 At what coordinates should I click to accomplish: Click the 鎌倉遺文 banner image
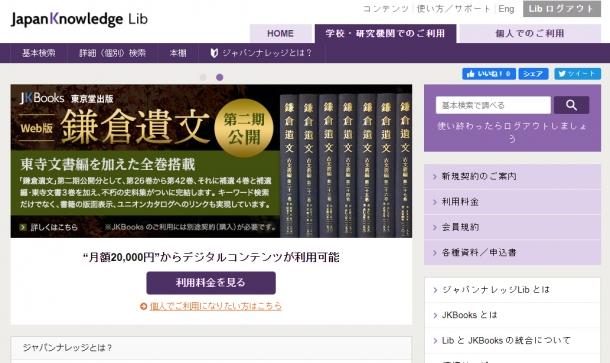[x=211, y=161]
